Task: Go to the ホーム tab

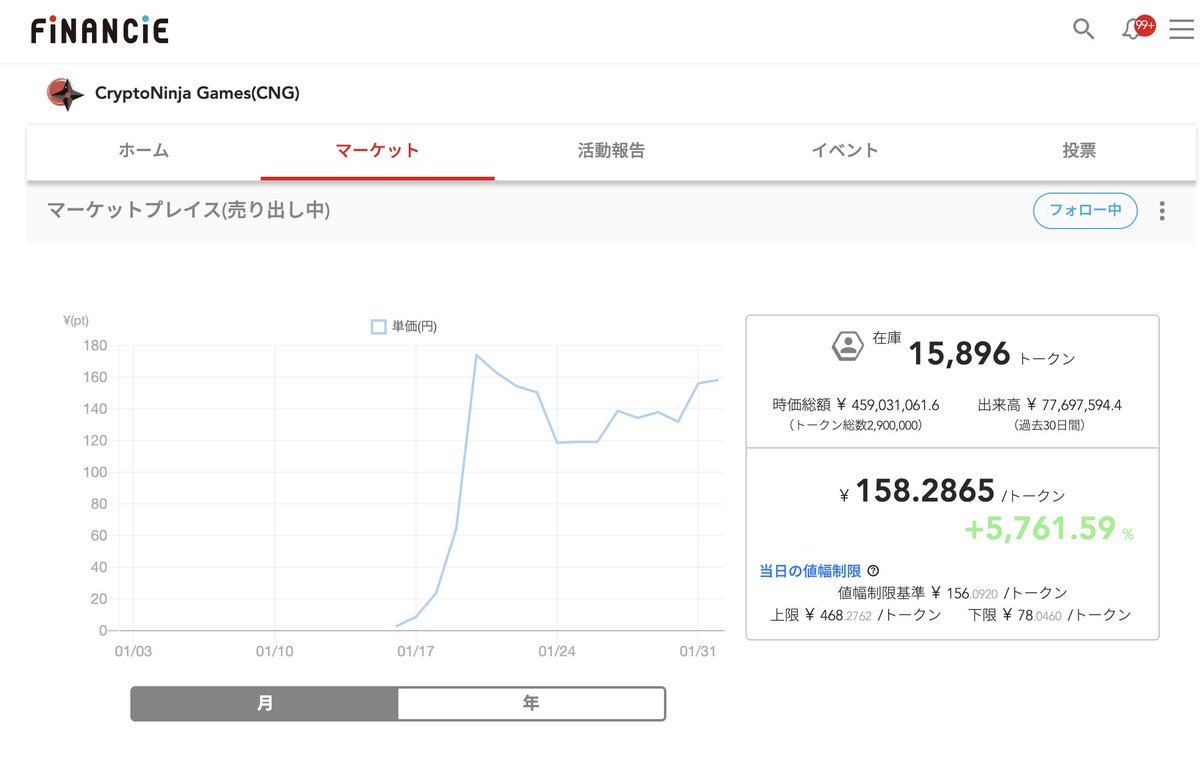Action: pos(144,151)
